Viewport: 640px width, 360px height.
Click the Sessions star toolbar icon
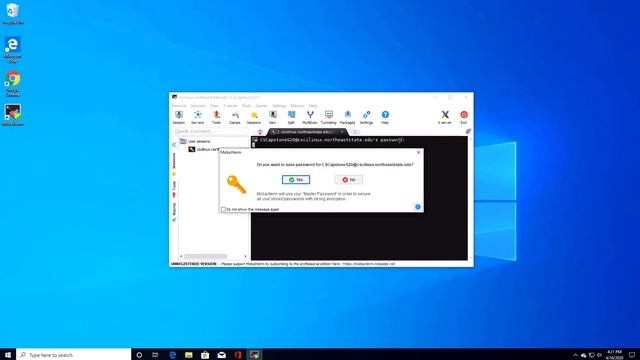click(x=254, y=117)
